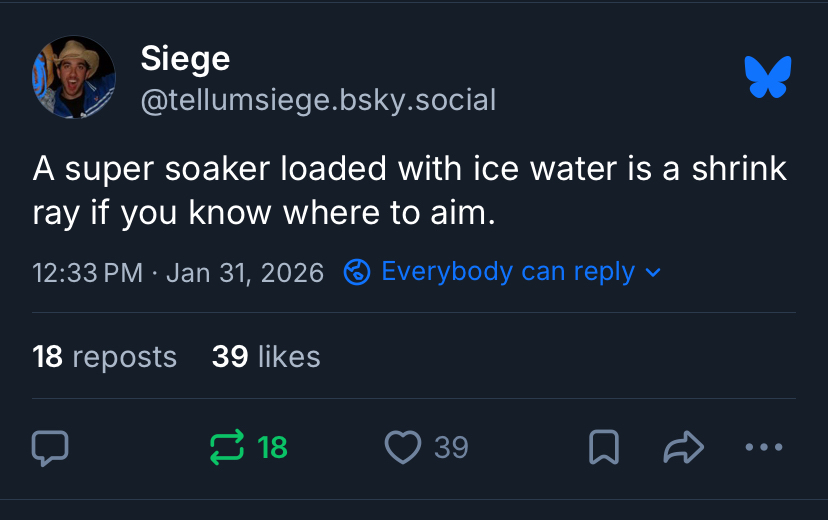Click the green repost arrows icon
The width and height of the screenshot is (828, 520).
click(x=227, y=447)
